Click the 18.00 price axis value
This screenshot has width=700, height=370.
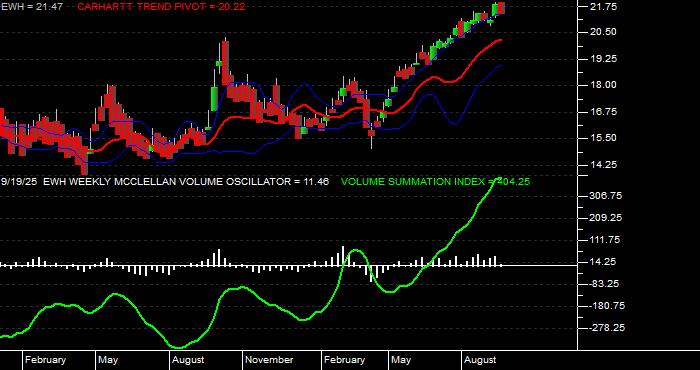[x=603, y=85]
